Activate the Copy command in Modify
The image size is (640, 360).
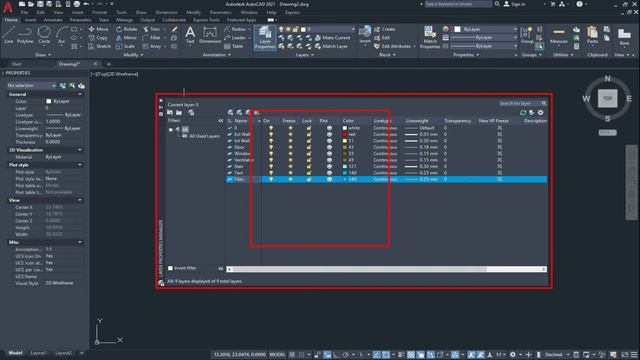pyautogui.click(x=98, y=38)
